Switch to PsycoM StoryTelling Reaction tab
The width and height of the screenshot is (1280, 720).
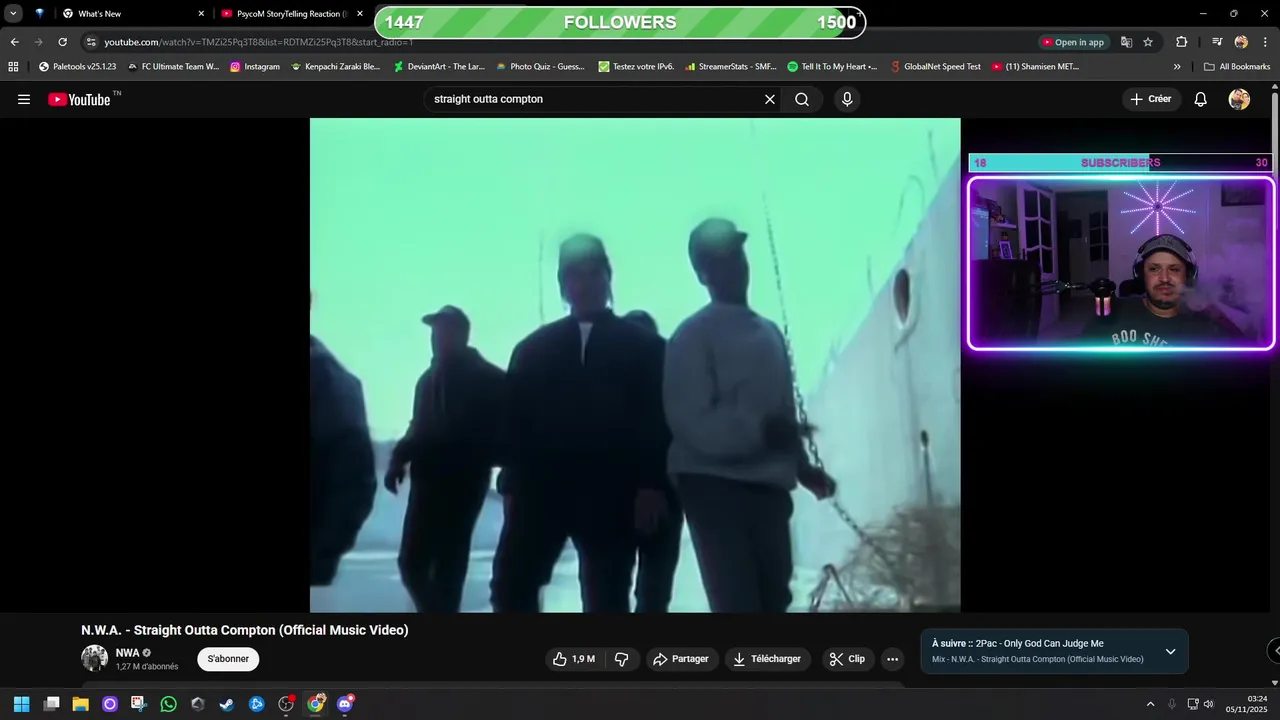click(x=290, y=14)
